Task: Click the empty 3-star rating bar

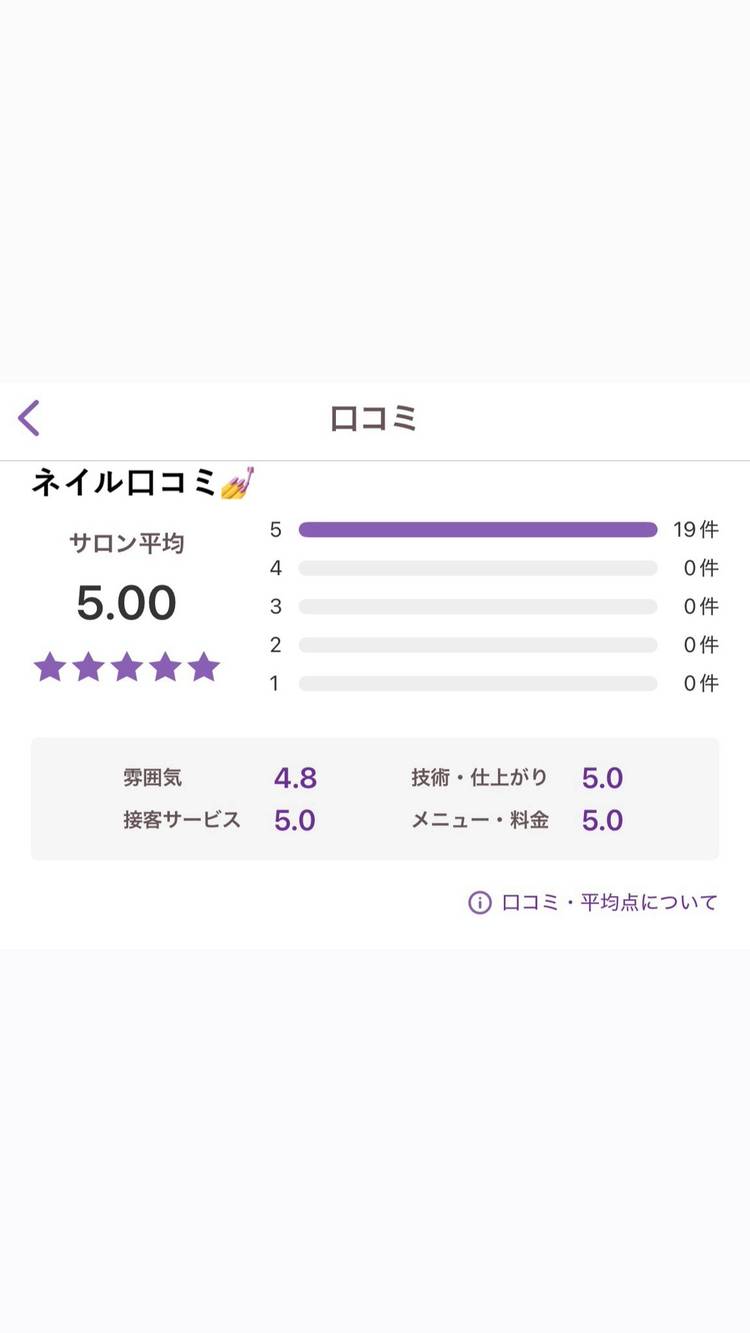Action: coord(477,606)
